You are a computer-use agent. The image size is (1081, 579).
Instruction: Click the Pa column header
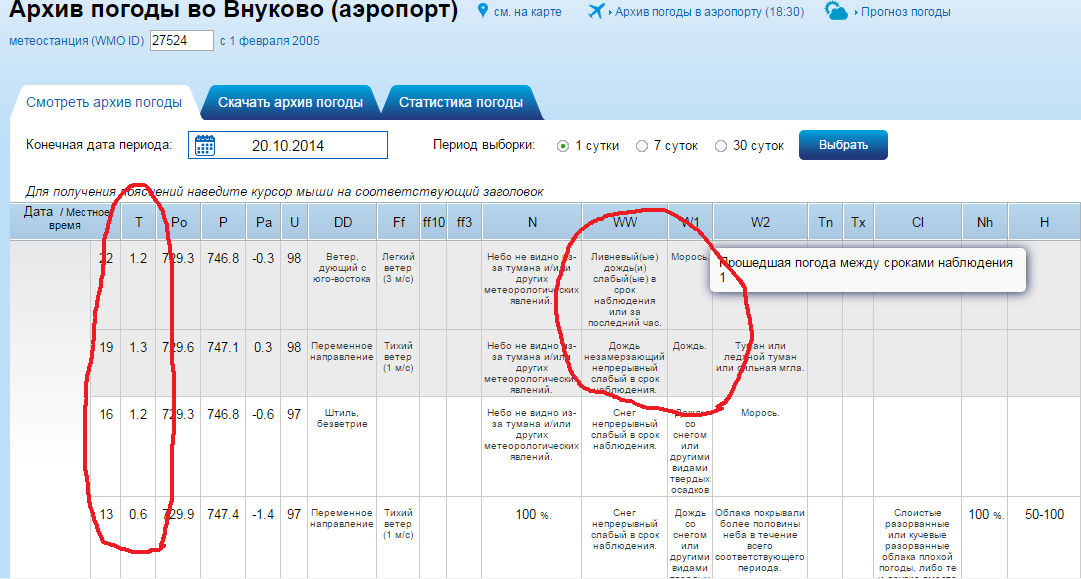click(x=263, y=222)
